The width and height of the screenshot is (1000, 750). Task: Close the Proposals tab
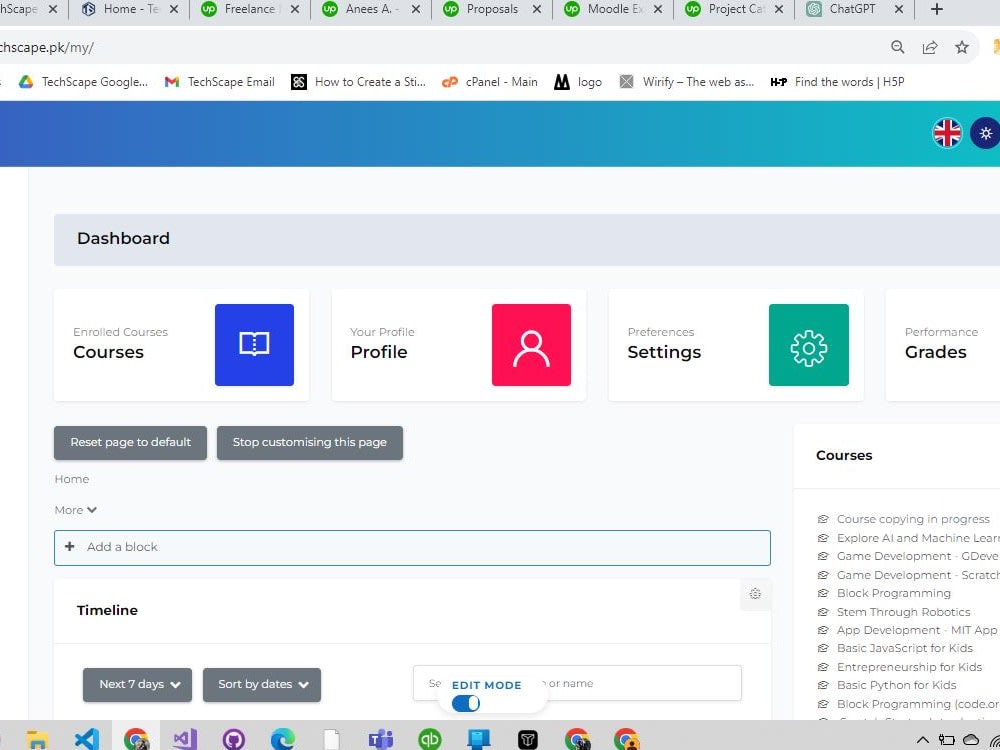(x=537, y=9)
